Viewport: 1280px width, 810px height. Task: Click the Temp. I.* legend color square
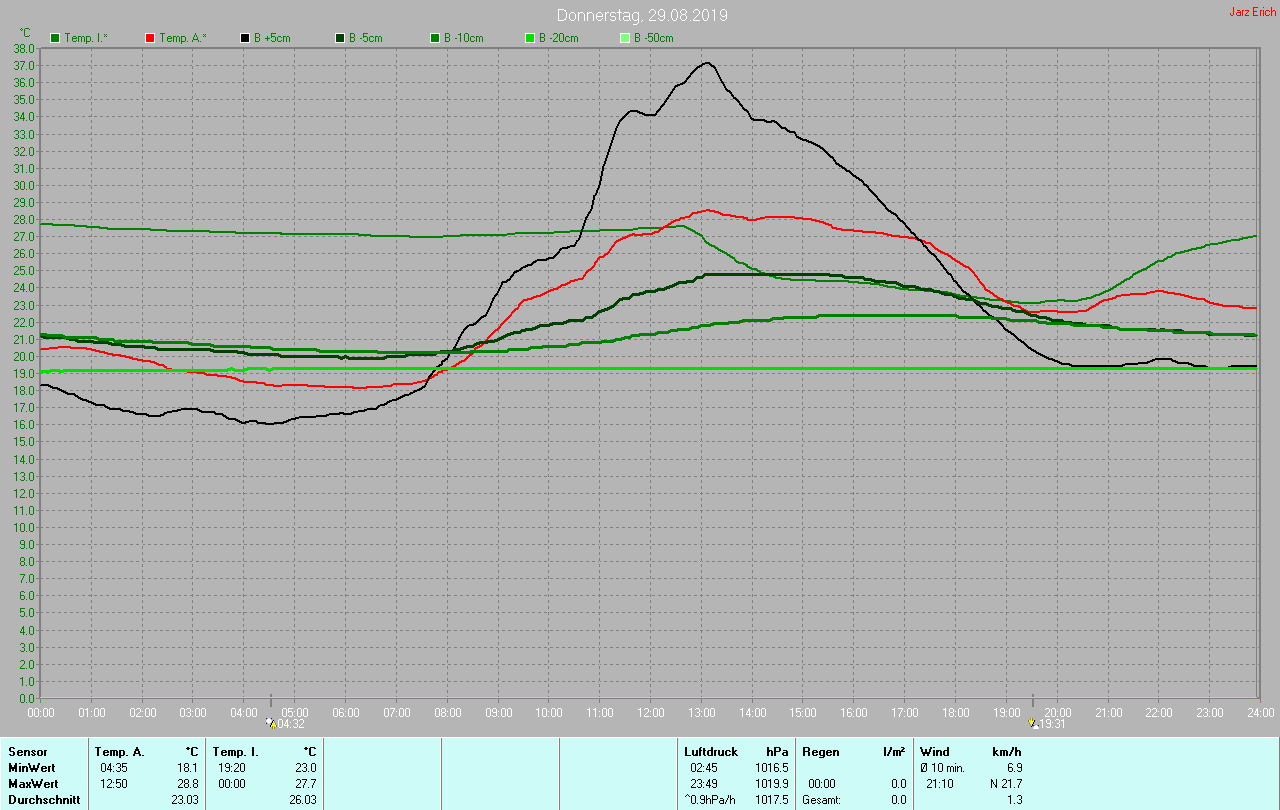(55, 38)
